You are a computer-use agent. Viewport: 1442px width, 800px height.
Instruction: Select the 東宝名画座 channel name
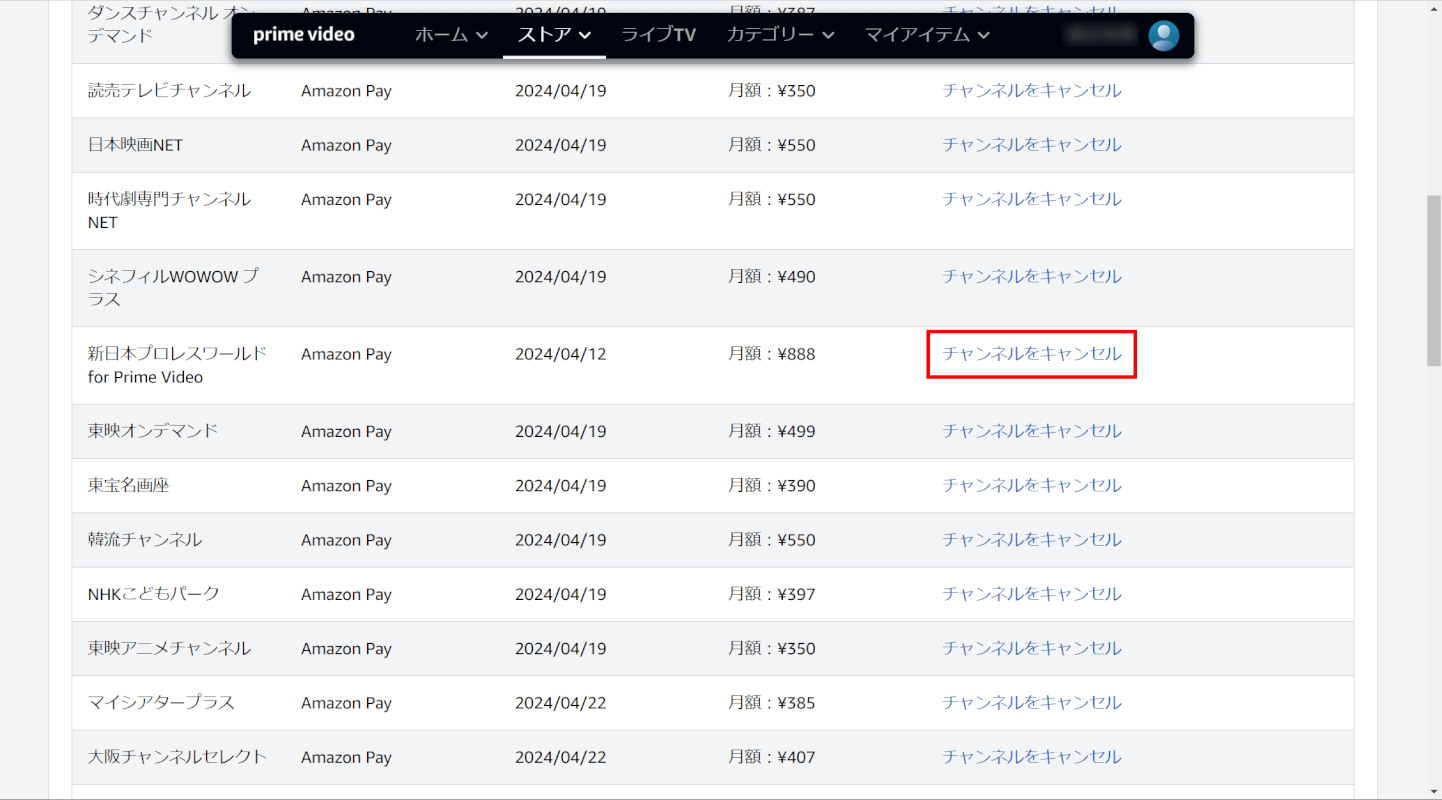click(129, 485)
